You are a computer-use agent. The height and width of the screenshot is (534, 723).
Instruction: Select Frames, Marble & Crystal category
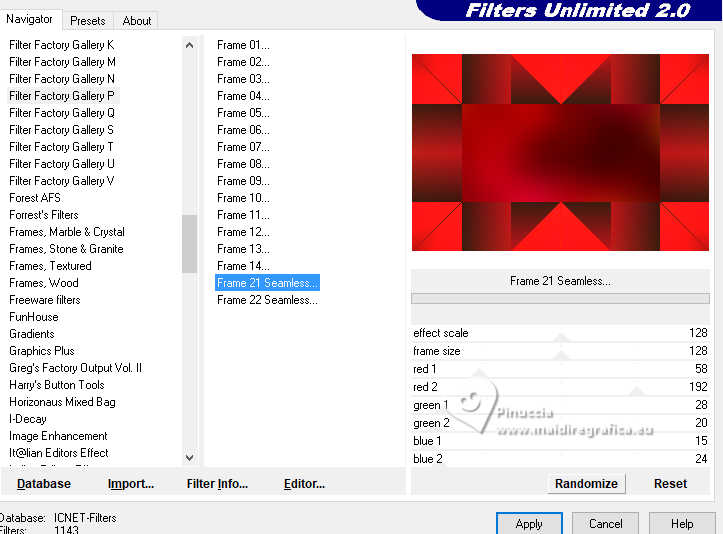pyautogui.click(x=67, y=232)
